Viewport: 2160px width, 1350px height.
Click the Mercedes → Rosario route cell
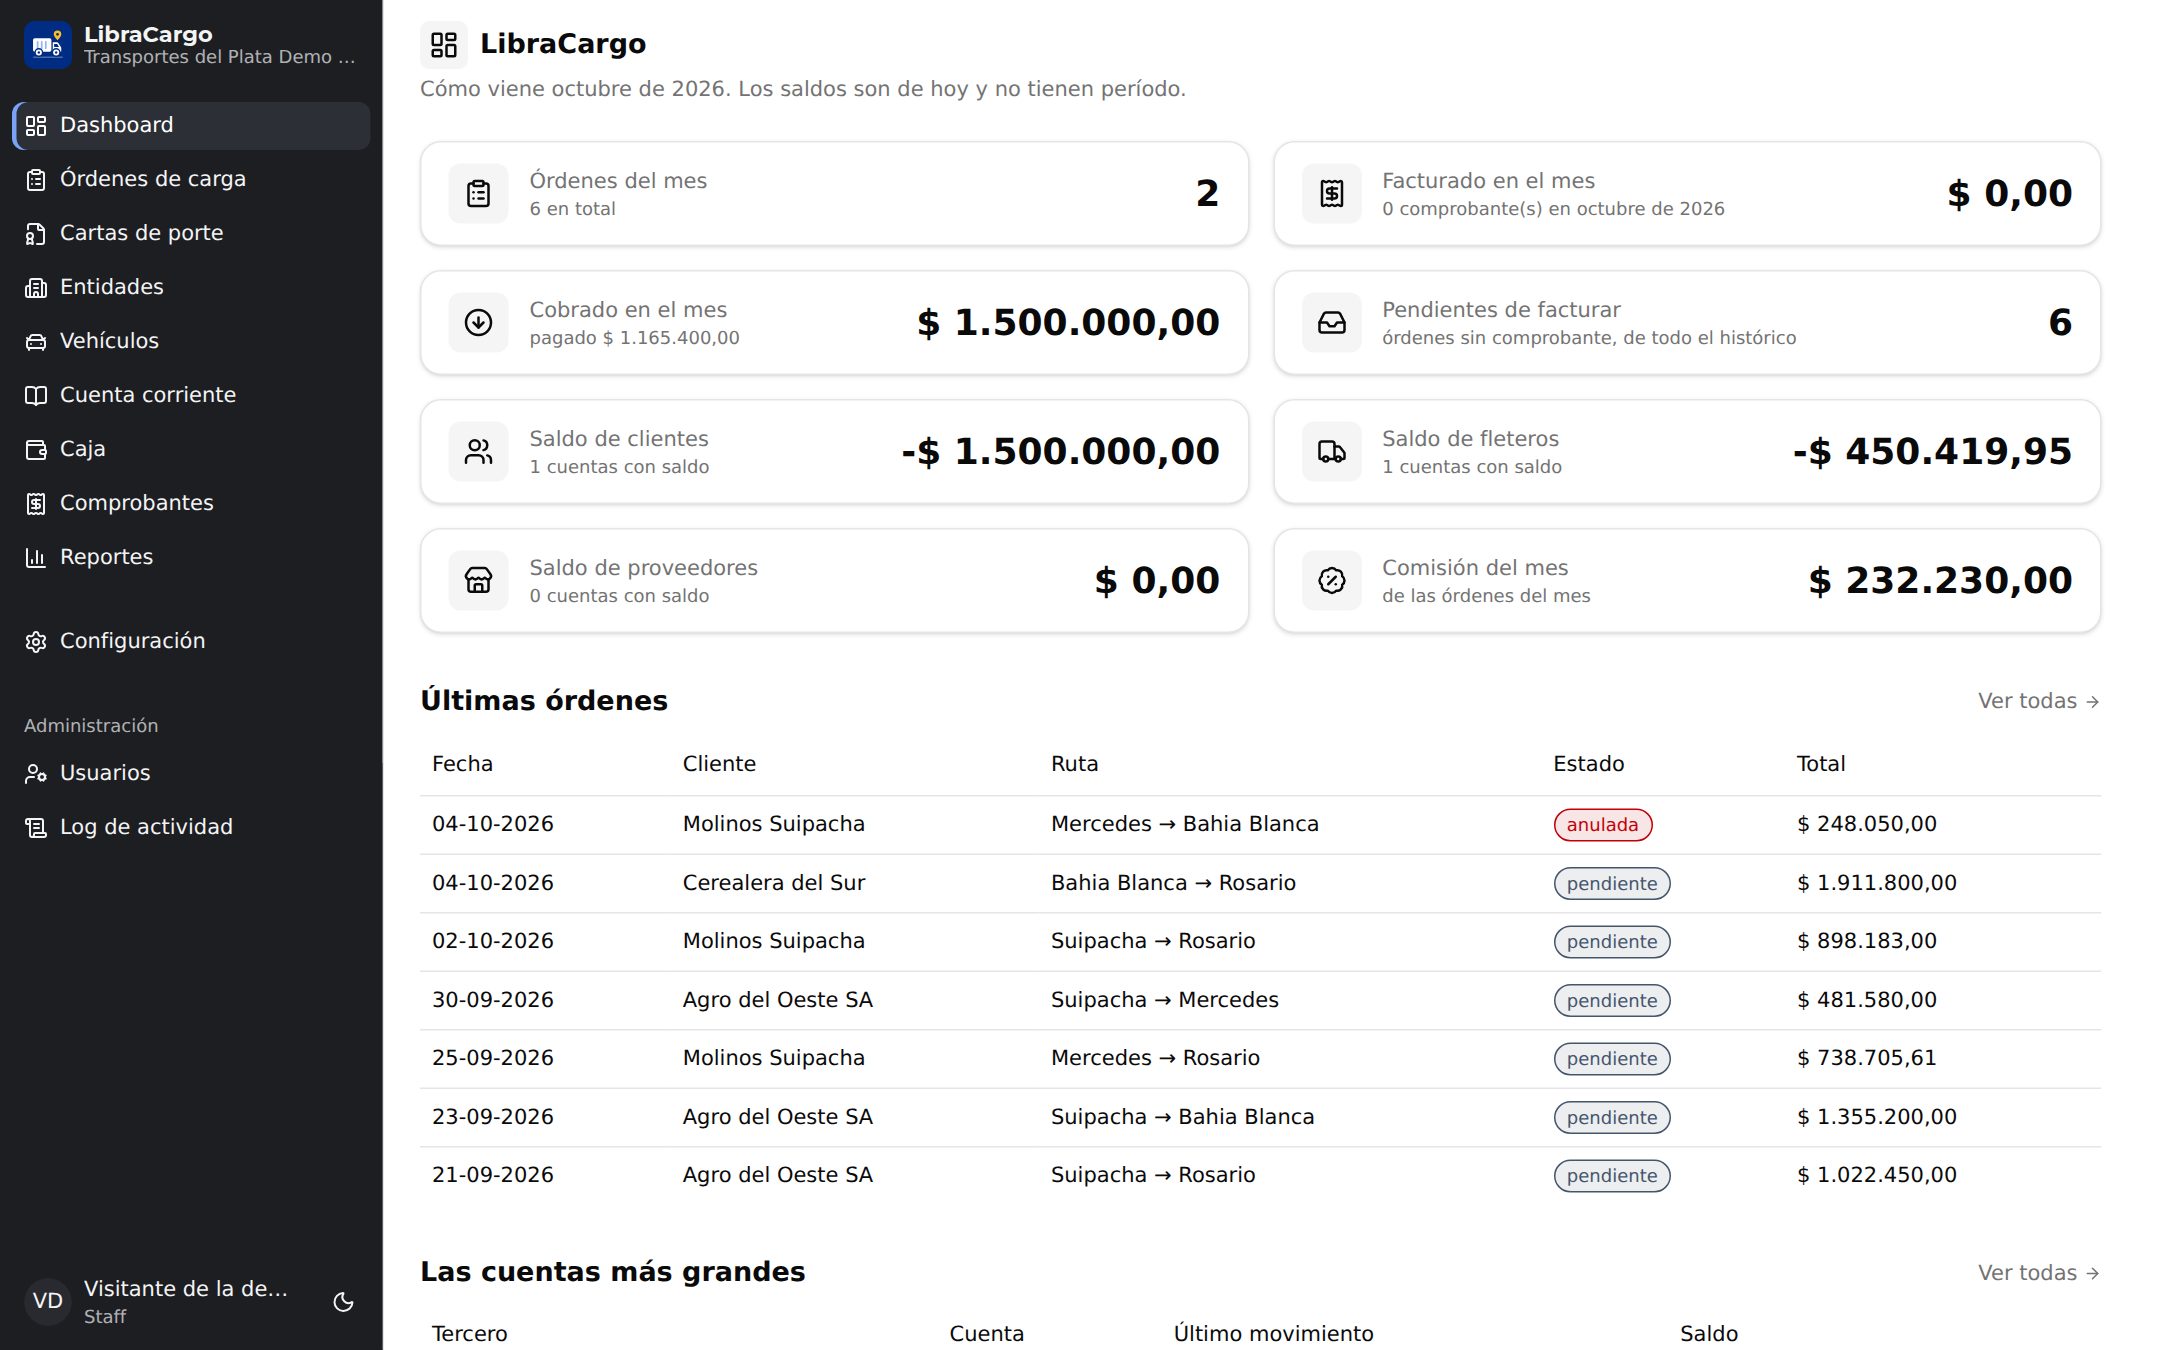(1155, 1058)
